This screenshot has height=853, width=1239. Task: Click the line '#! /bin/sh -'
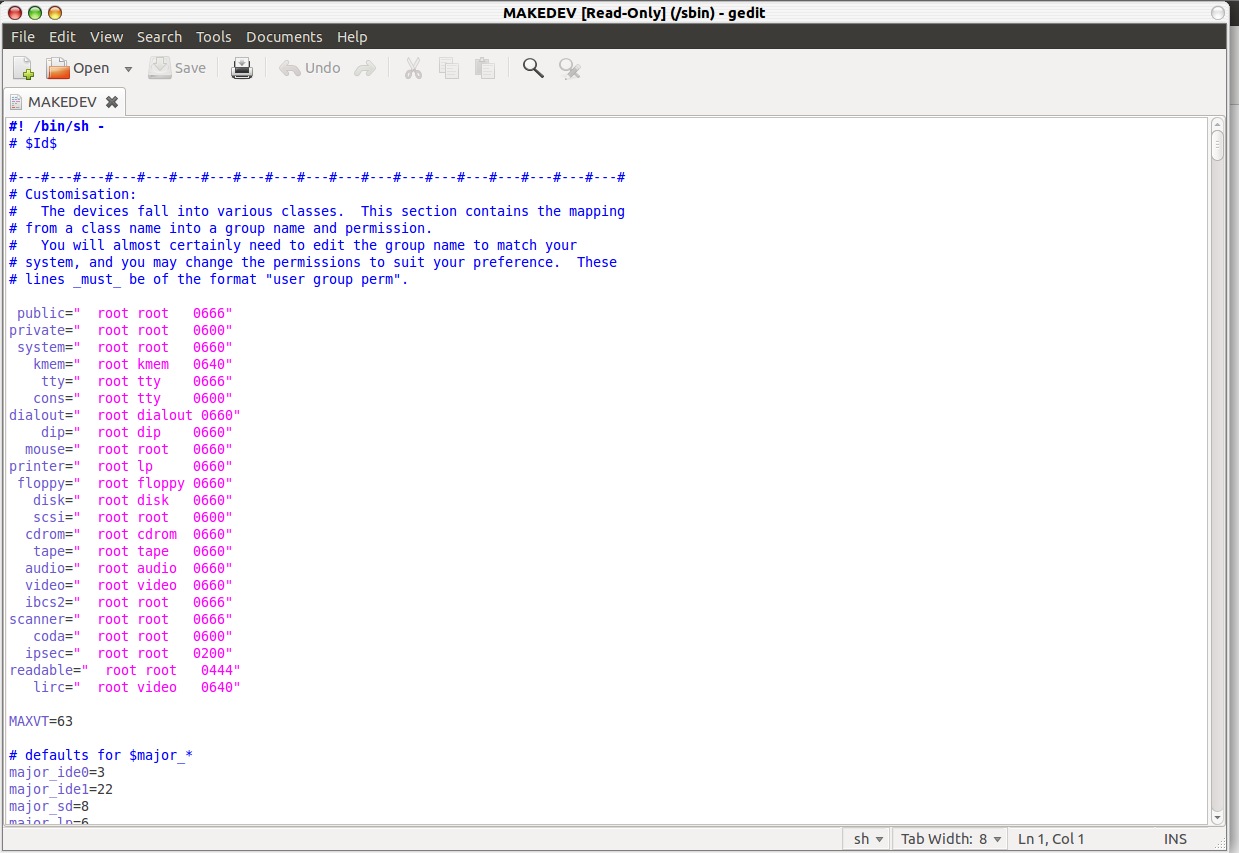(57, 126)
